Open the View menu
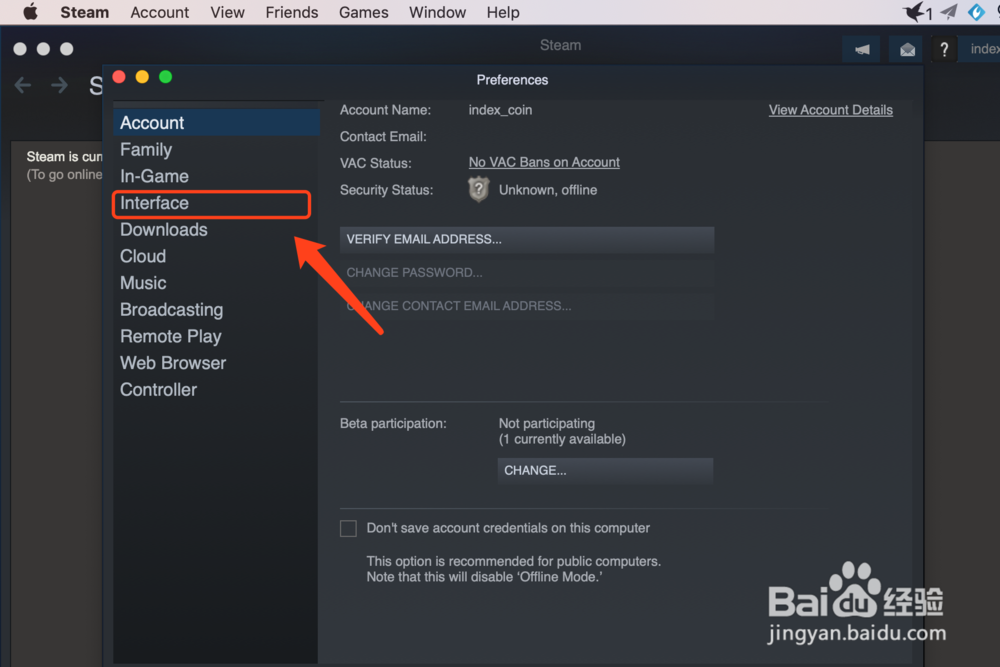 click(x=227, y=12)
